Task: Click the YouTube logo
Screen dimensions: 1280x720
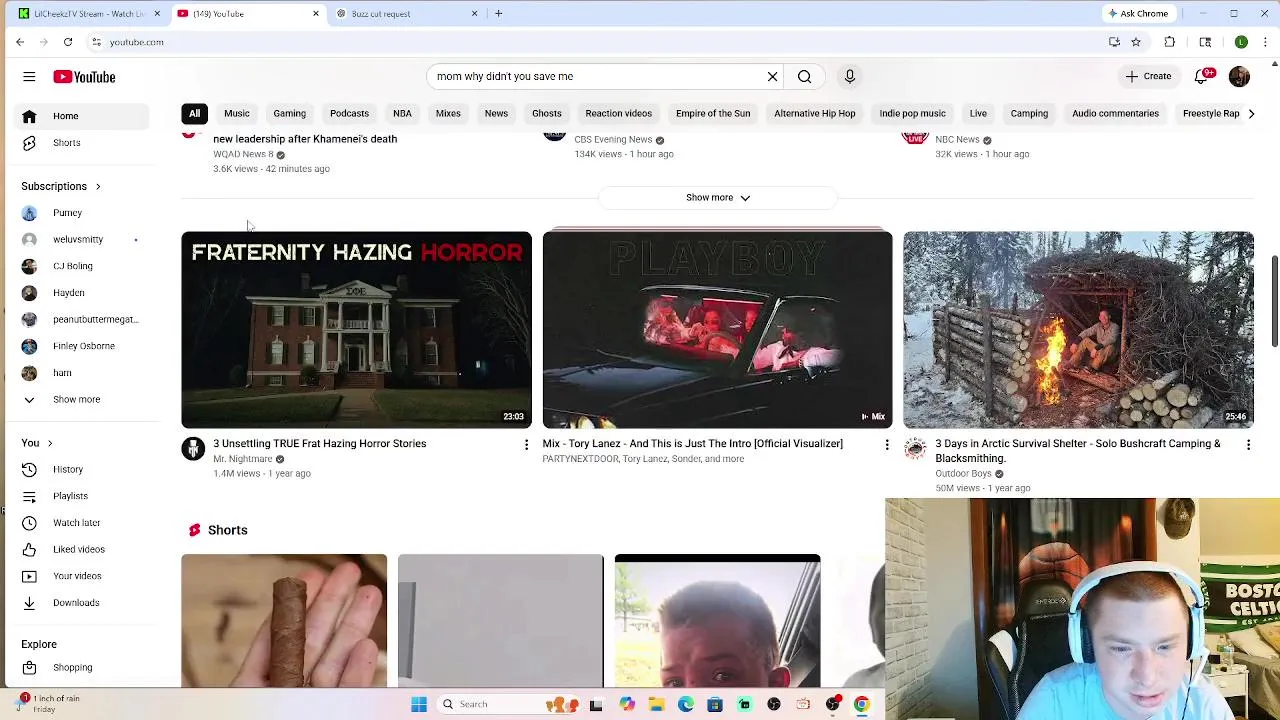Action: [x=84, y=77]
